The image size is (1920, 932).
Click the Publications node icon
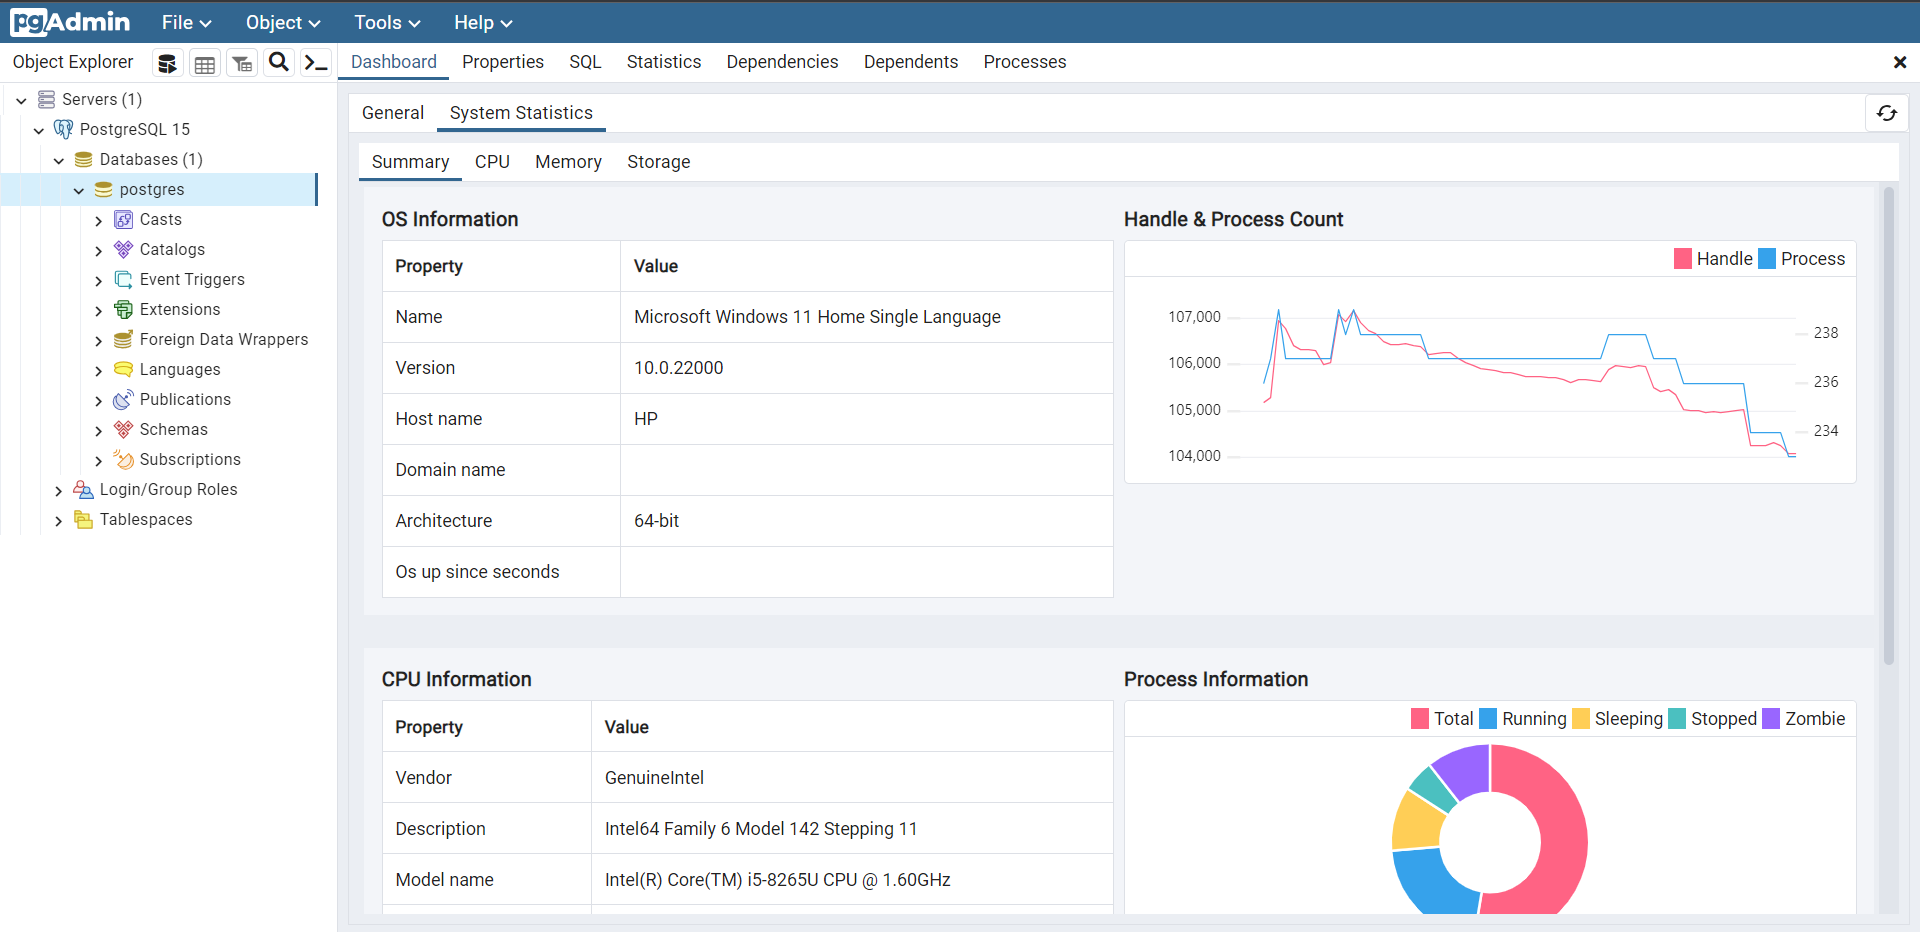123,399
